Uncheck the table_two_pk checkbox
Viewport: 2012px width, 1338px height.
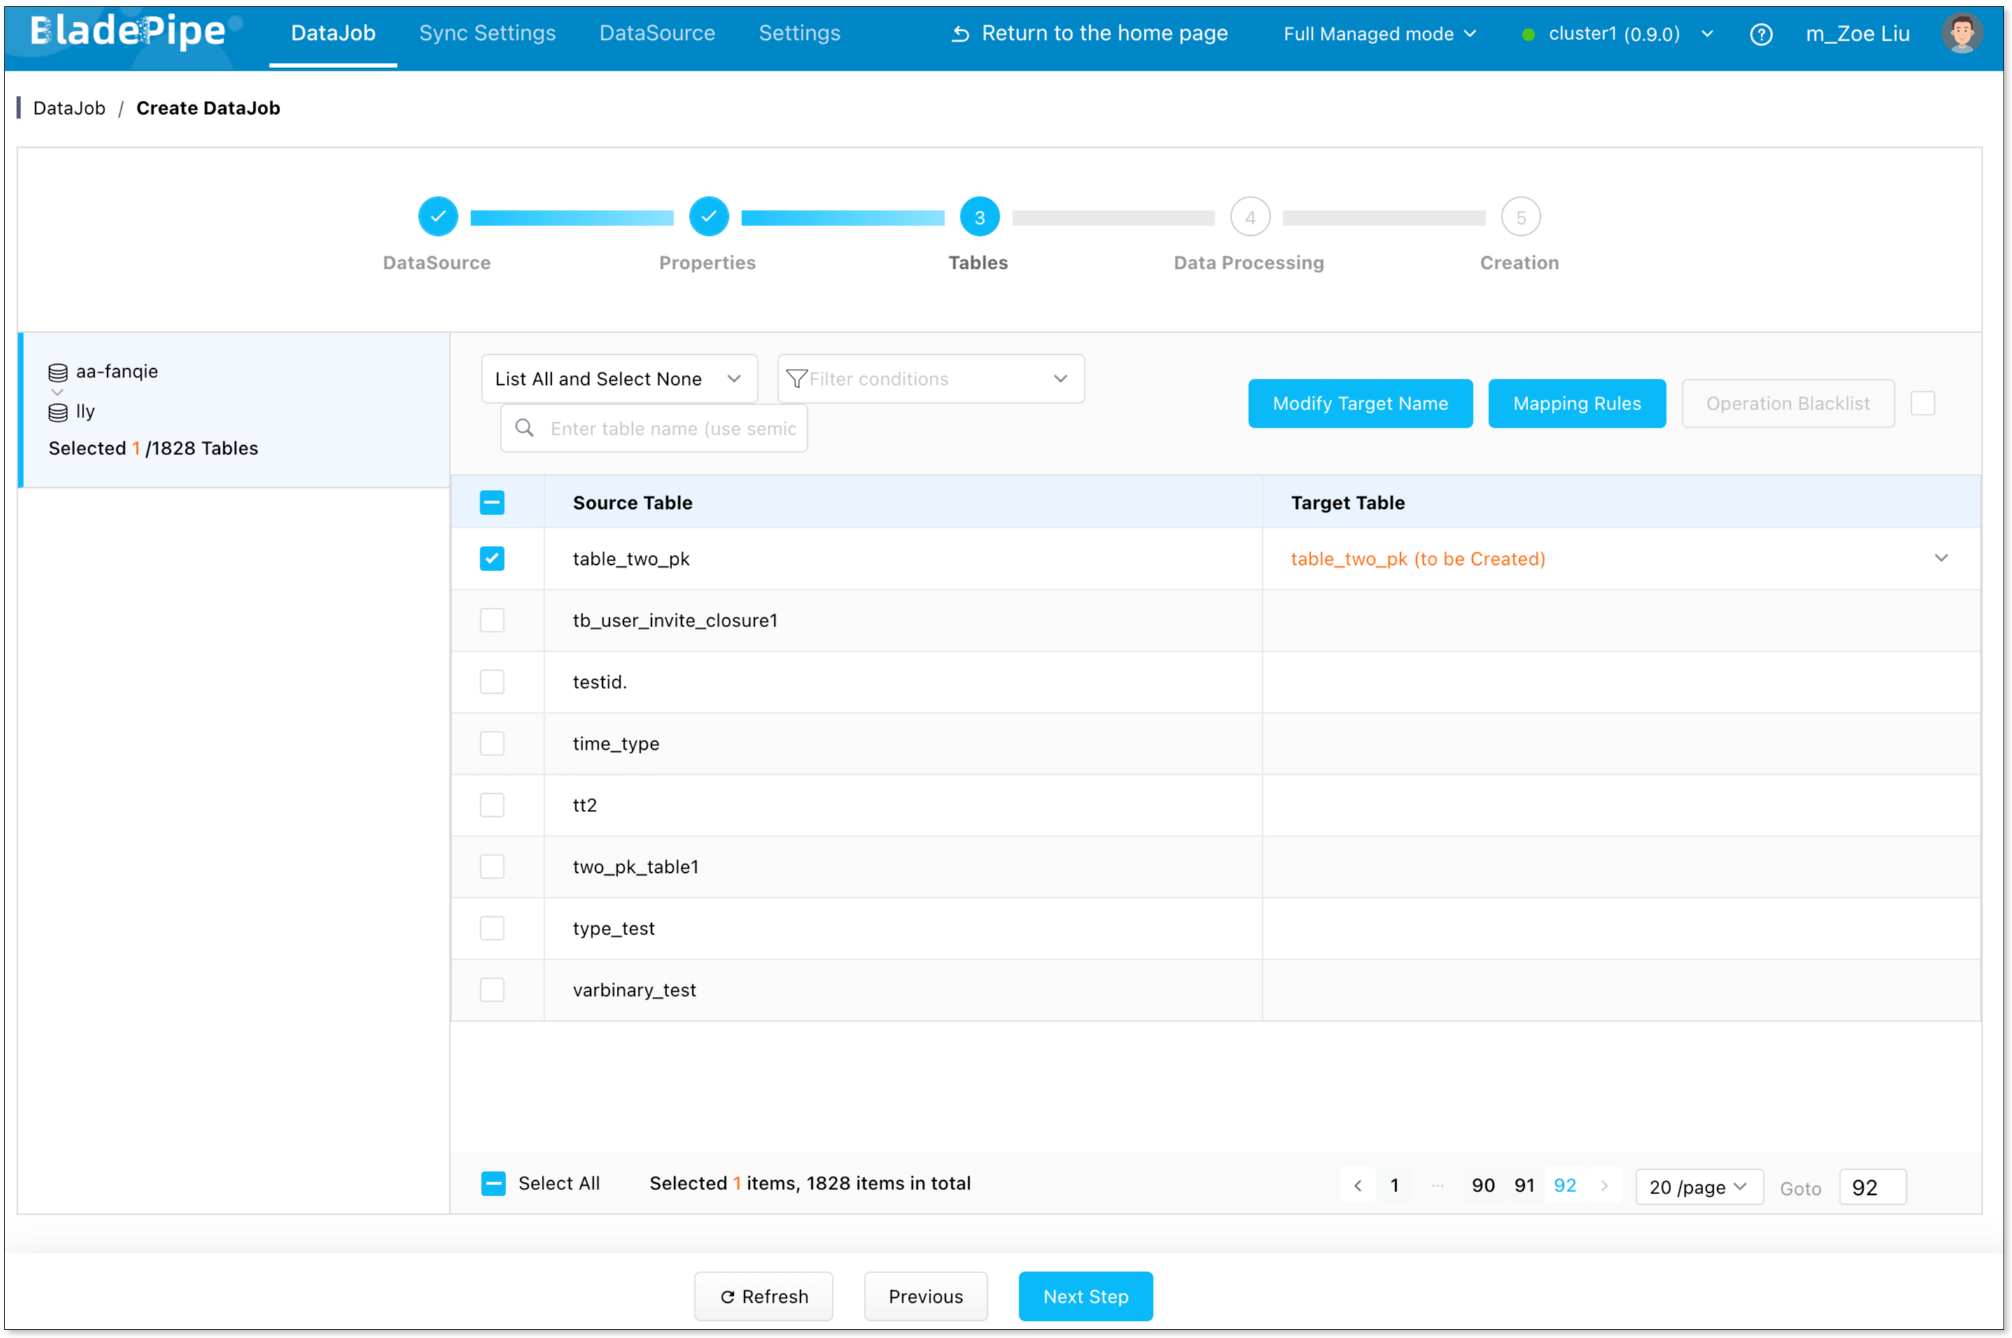[492, 559]
